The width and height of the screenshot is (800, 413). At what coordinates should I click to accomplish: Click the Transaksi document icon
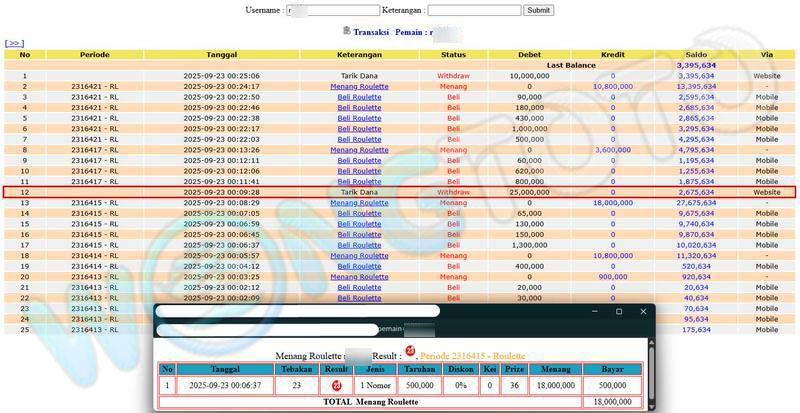pos(347,31)
